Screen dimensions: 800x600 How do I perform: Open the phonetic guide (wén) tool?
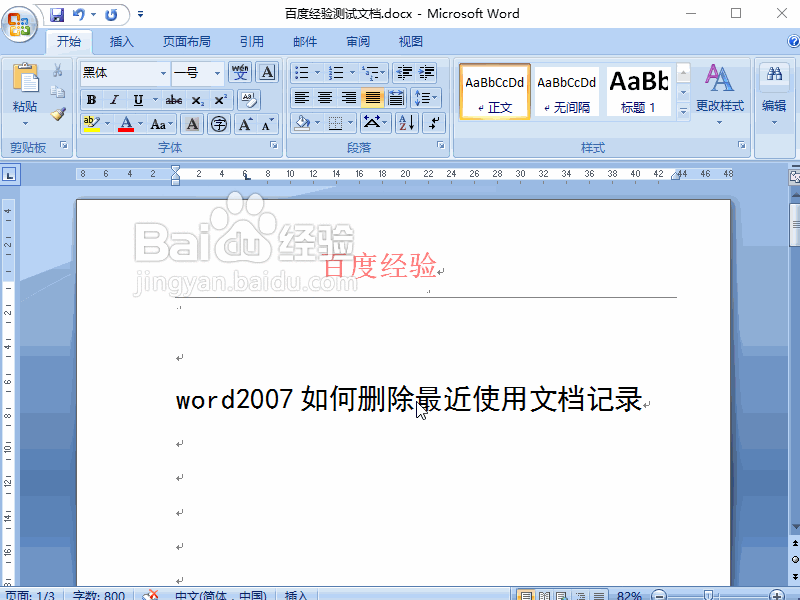point(240,72)
